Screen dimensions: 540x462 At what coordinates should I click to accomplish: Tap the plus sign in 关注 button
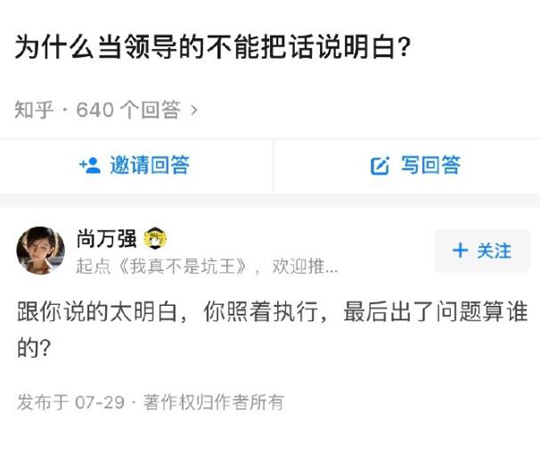tap(460, 250)
